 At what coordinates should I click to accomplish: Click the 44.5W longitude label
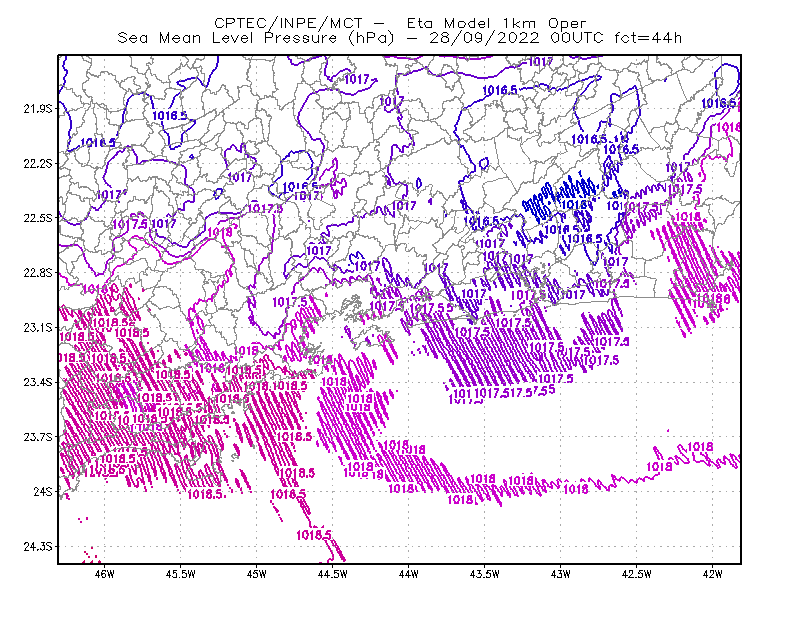333,574
